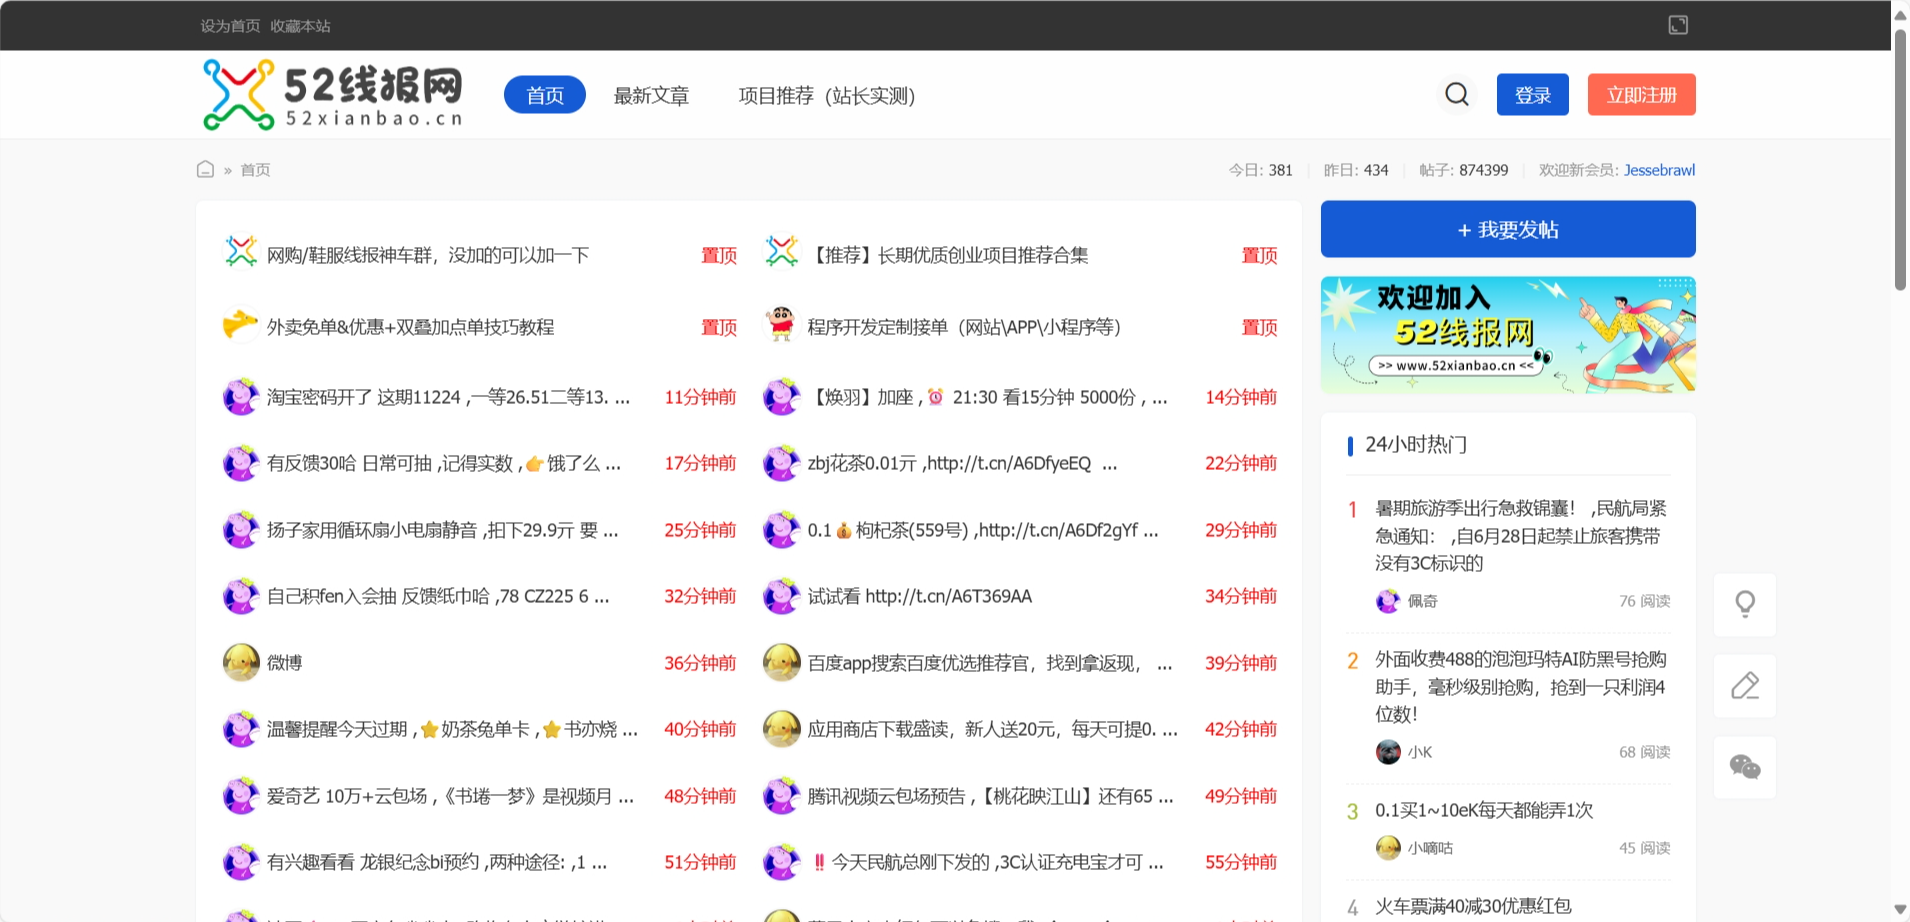The width and height of the screenshot is (1910, 922).
Task: Click the 52线报网 logo
Action: click(x=332, y=94)
